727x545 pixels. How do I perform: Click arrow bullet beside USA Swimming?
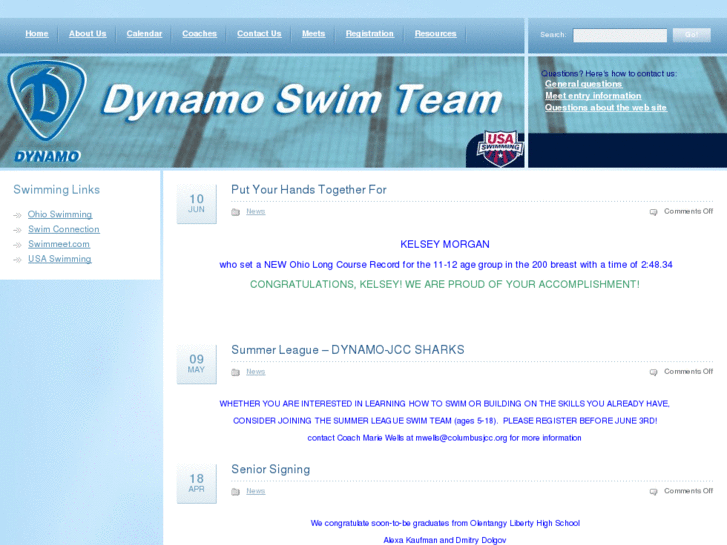click(x=18, y=260)
